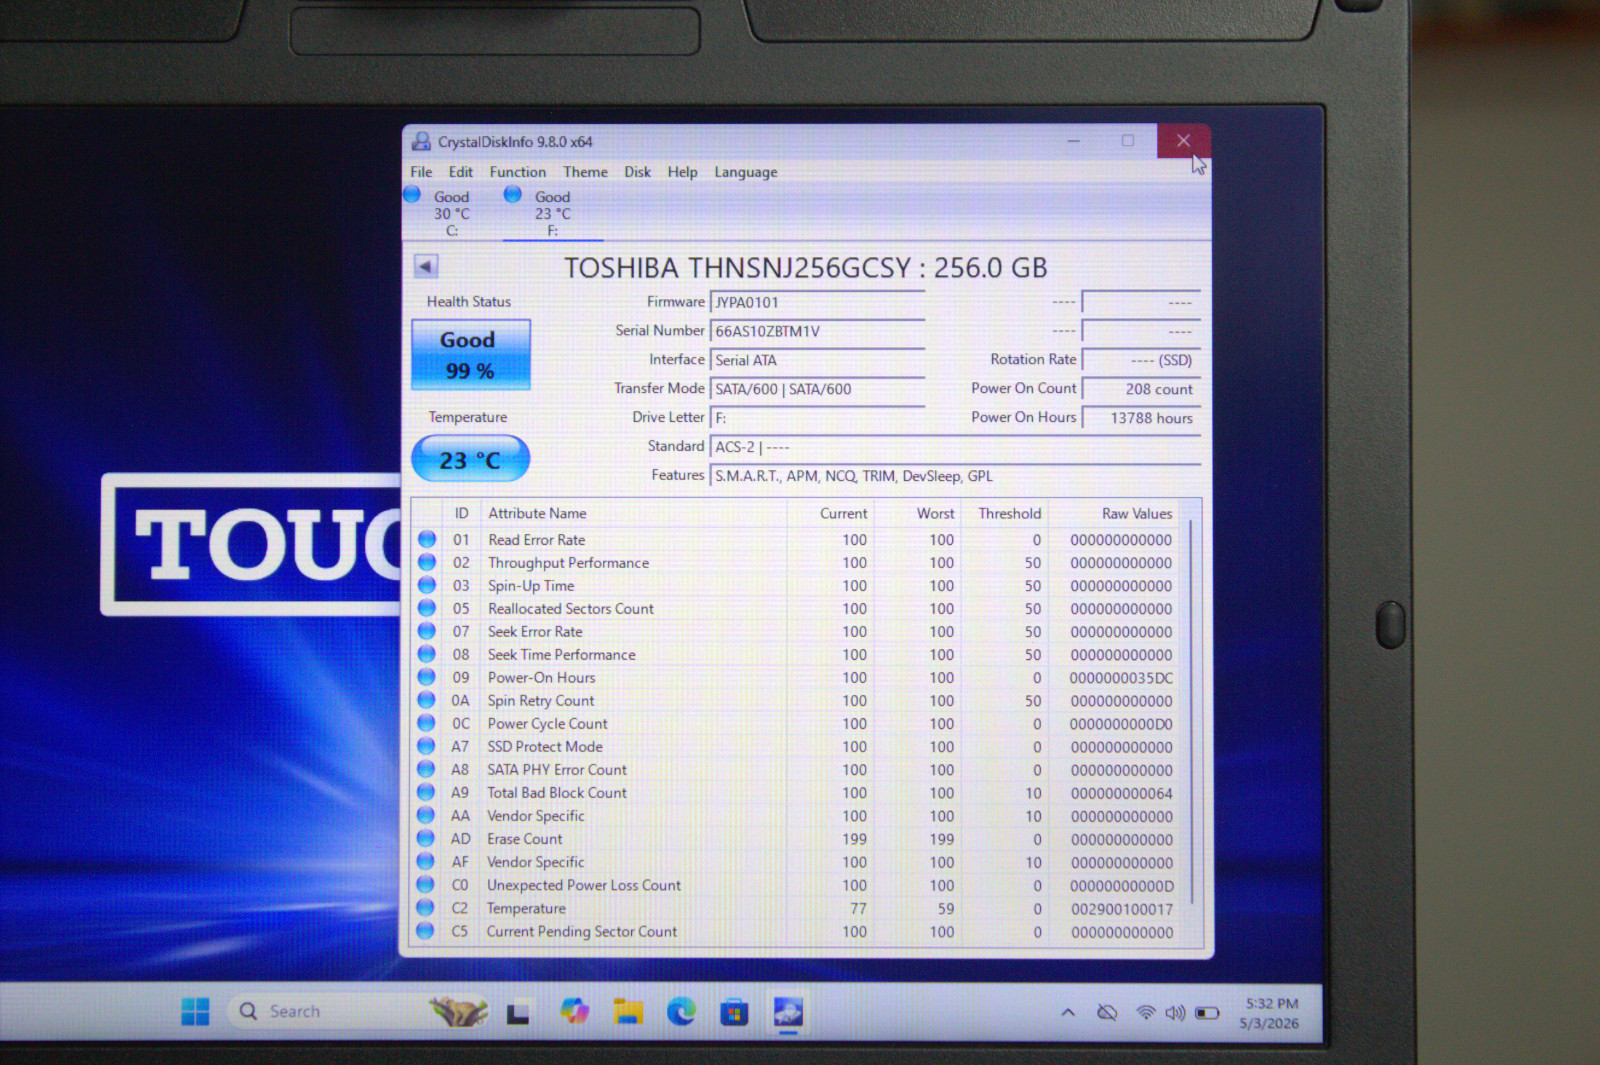Screen dimensions: 1600x1065
Task: Click the status dot for Current Pending Sector Count
Action: click(x=425, y=931)
